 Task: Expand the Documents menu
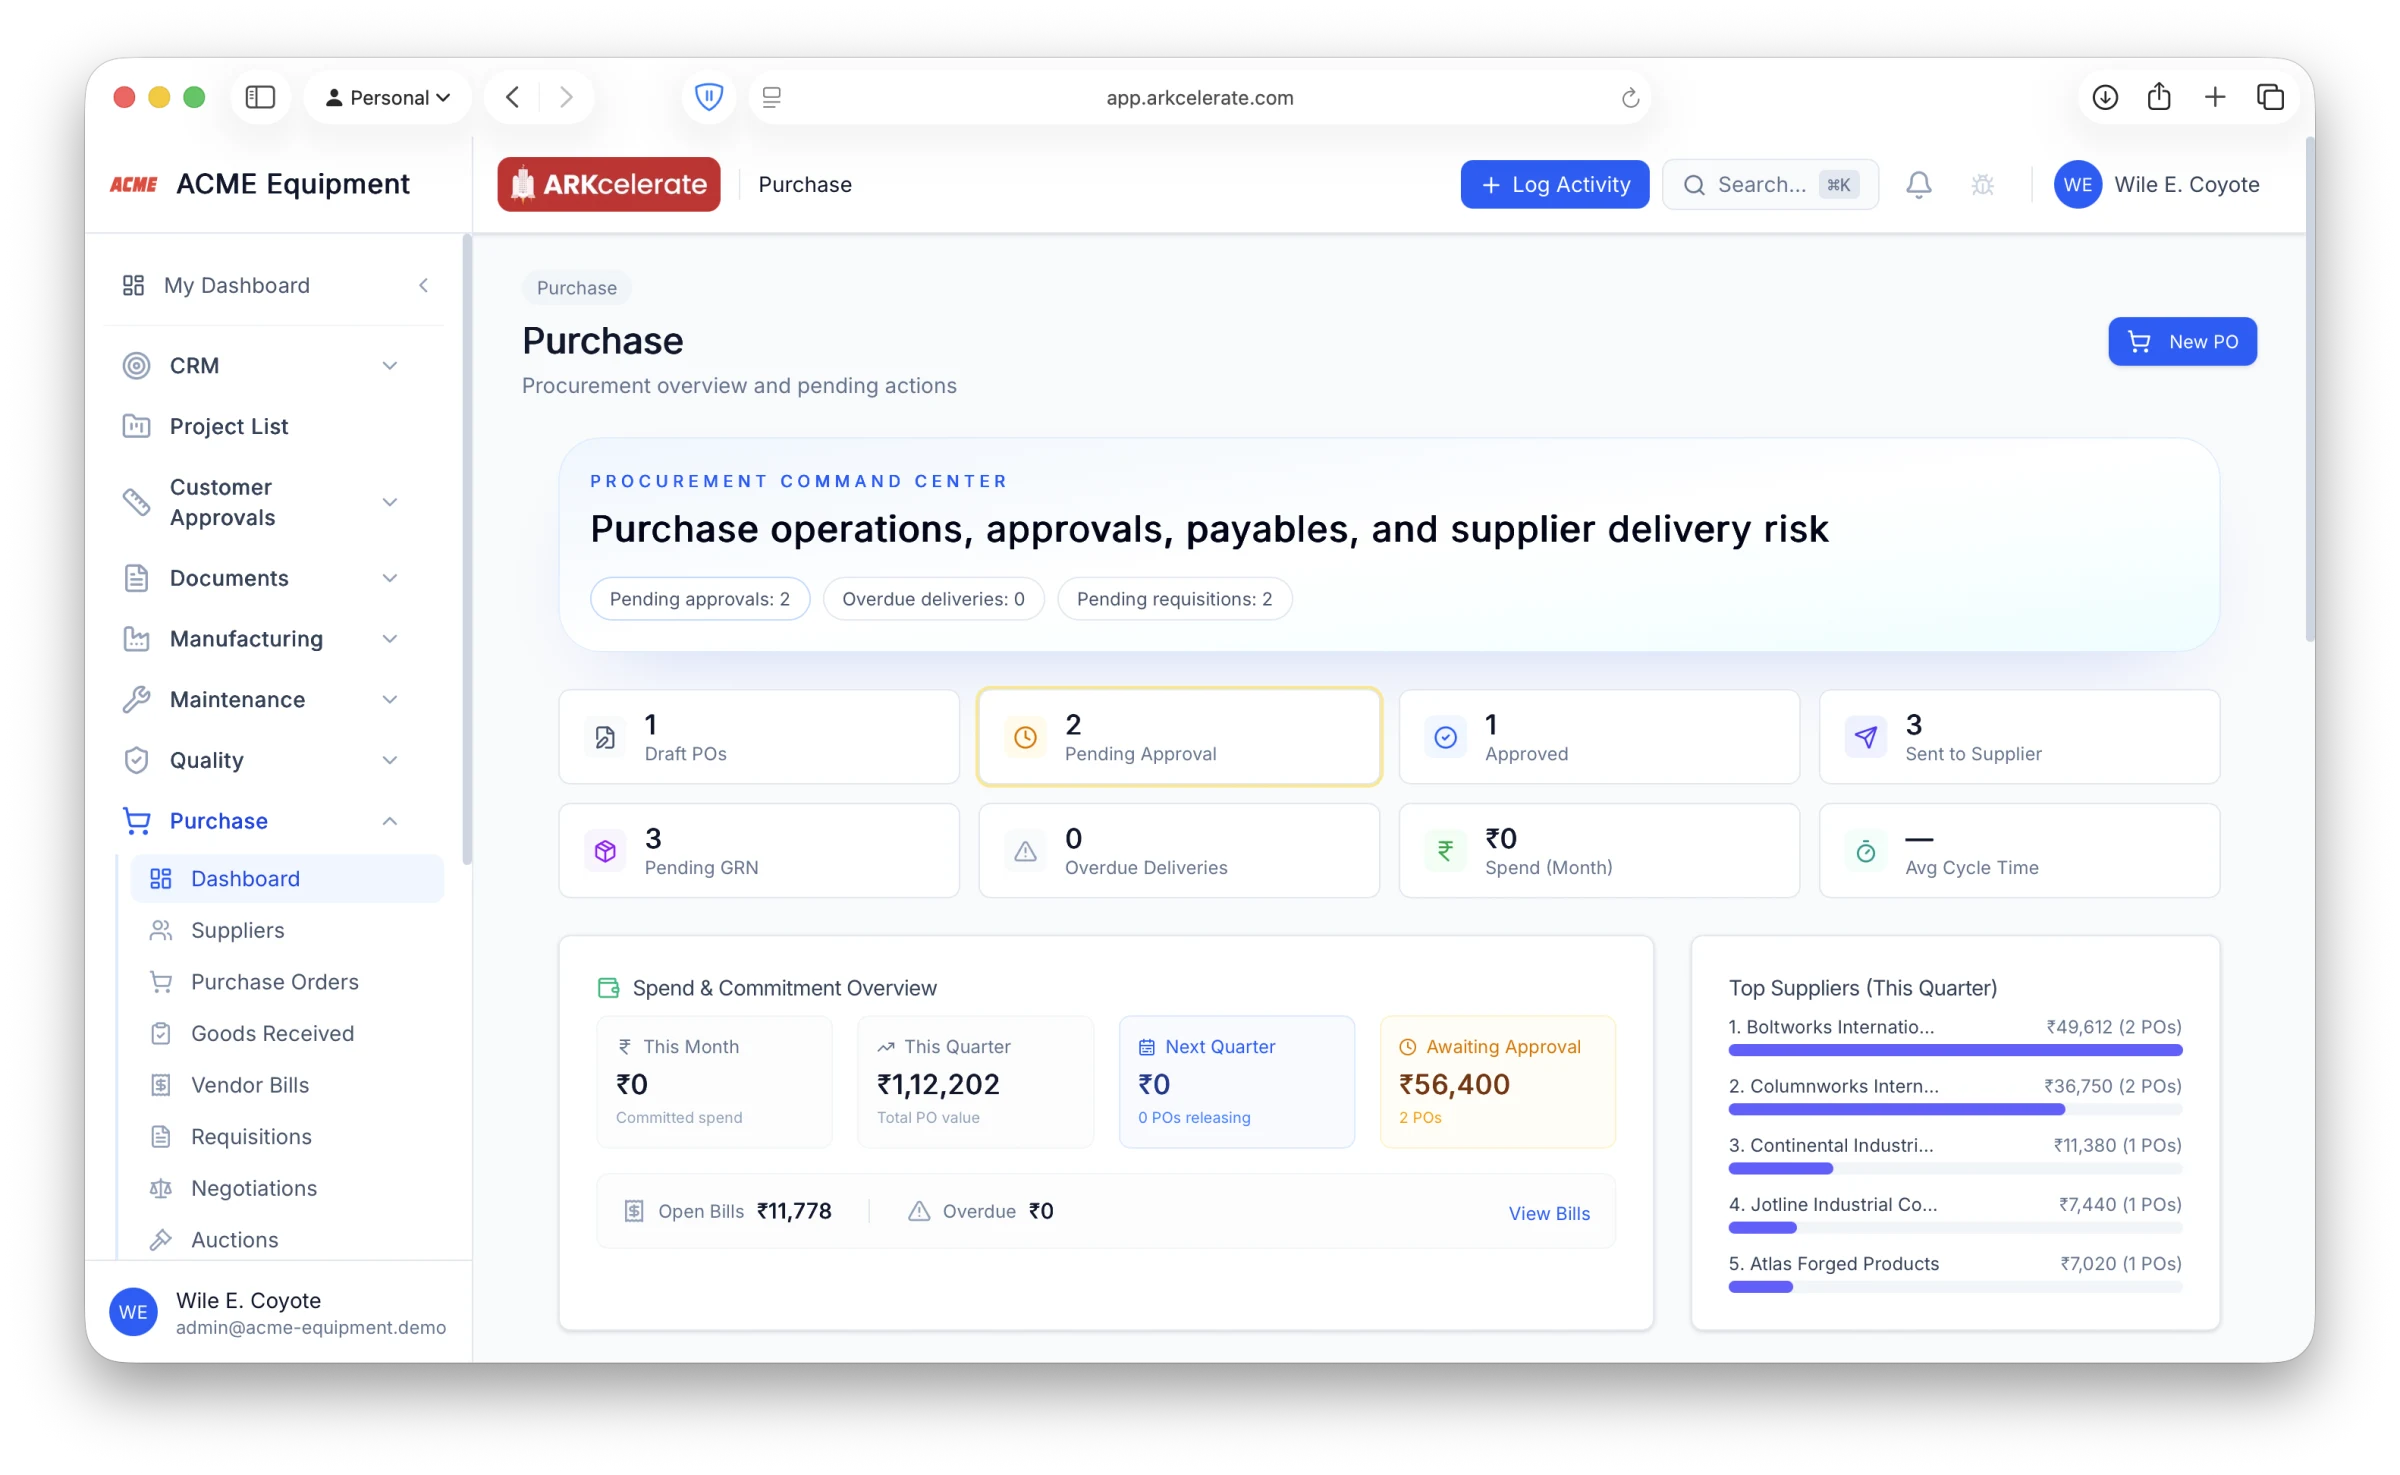390,578
